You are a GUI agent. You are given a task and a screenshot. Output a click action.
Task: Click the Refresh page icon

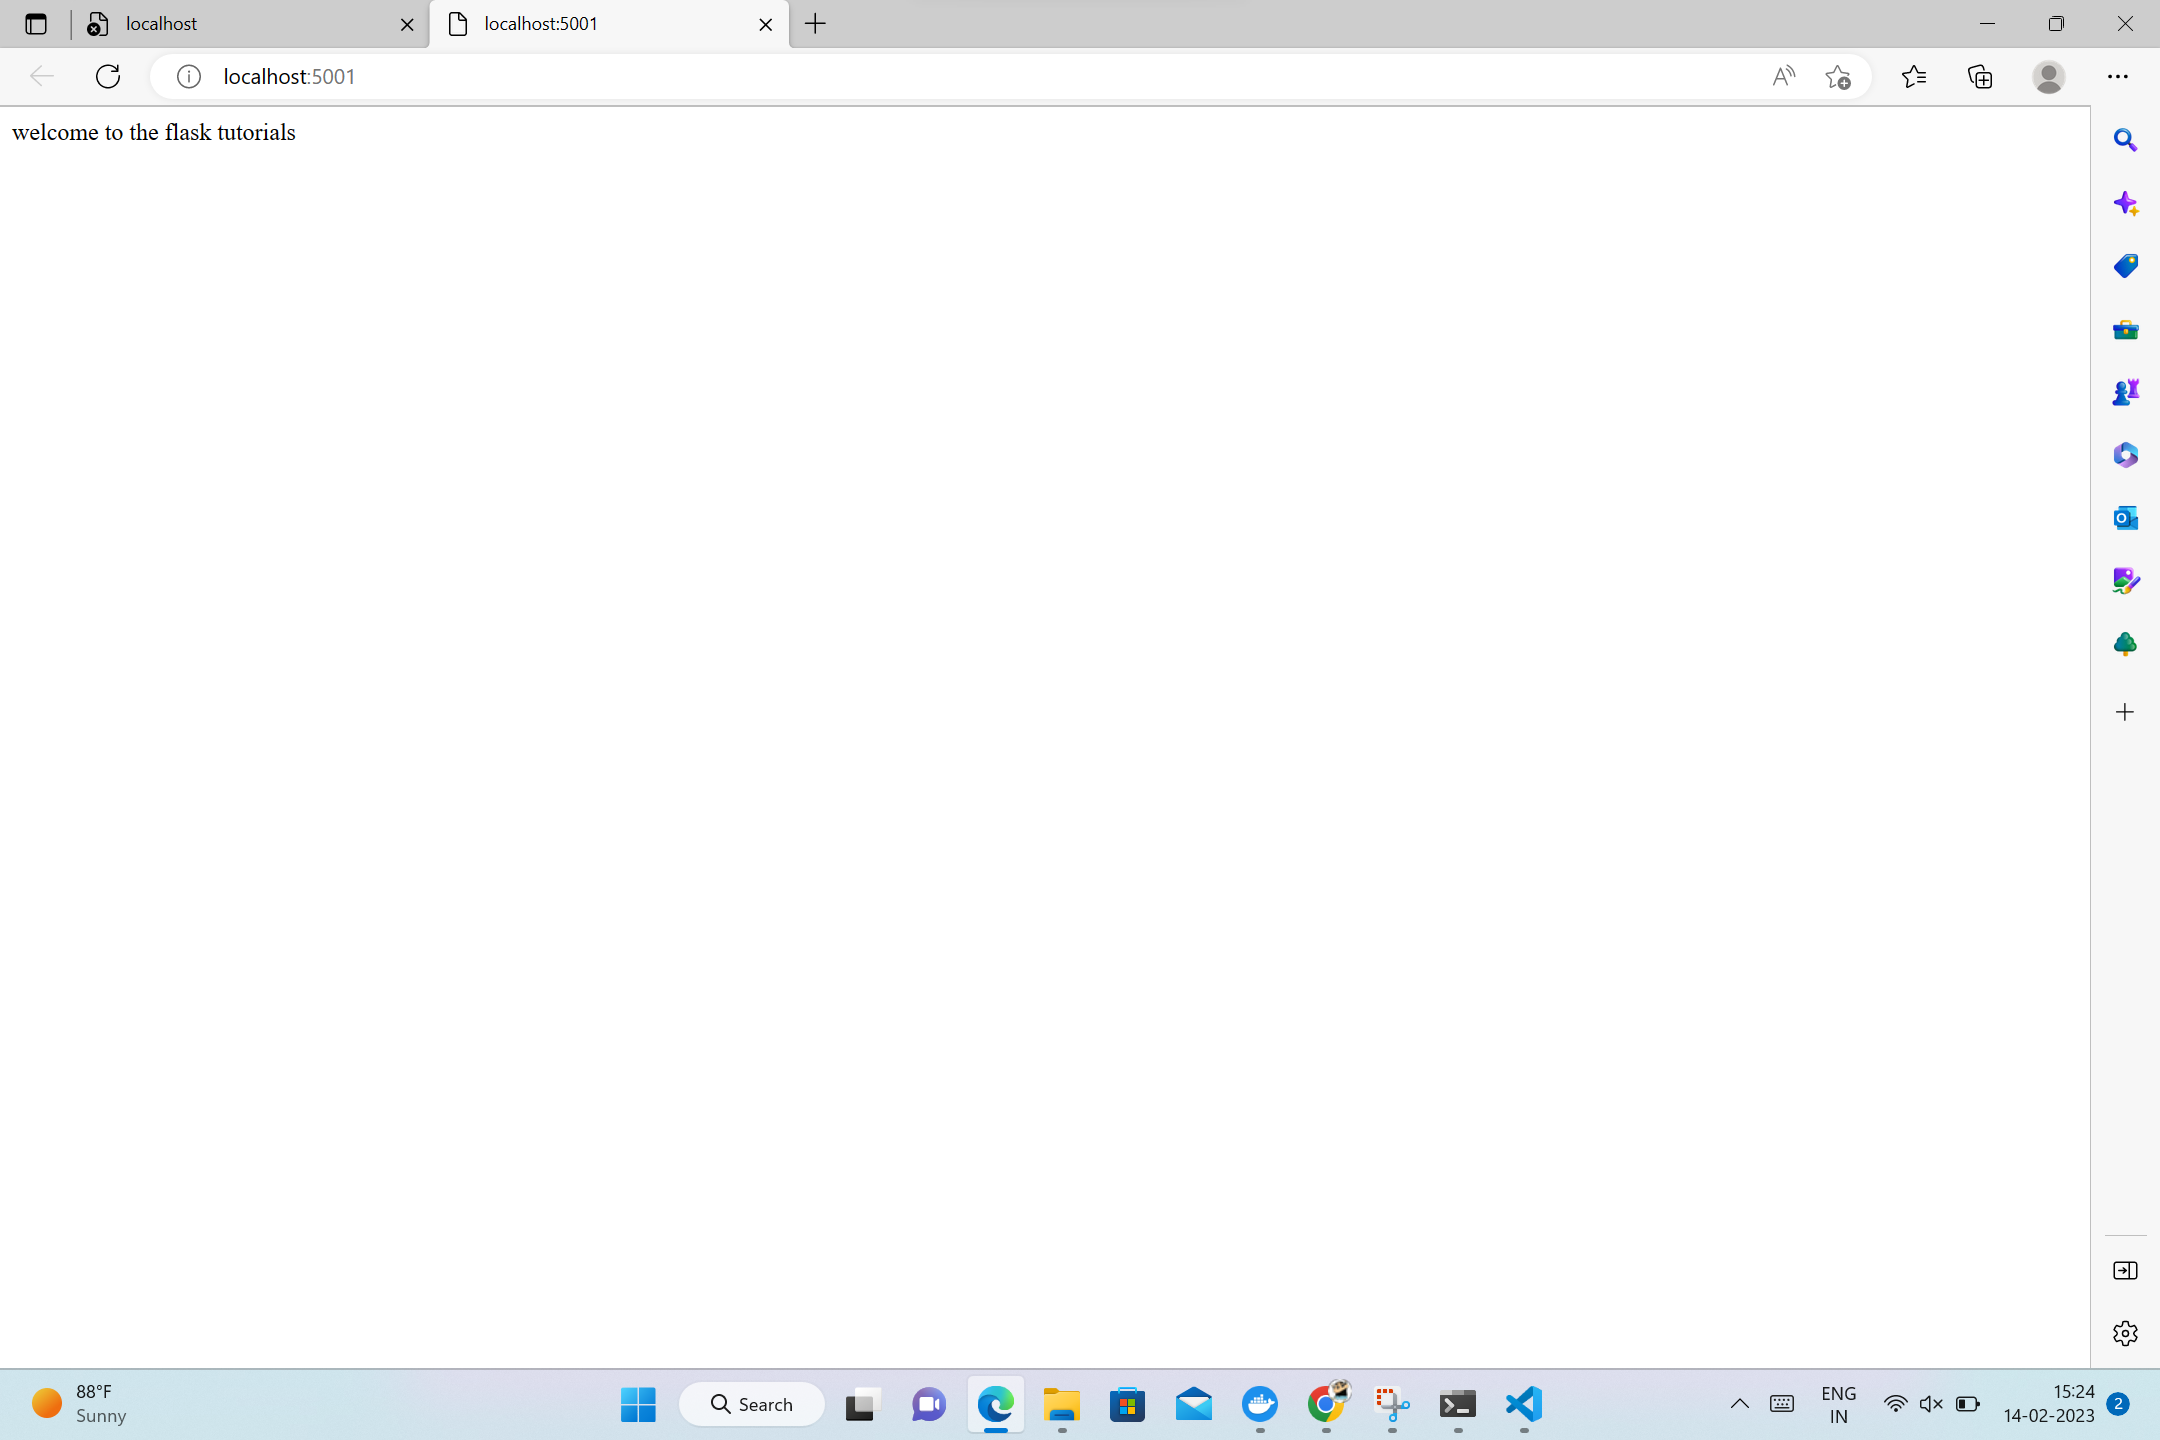(108, 76)
